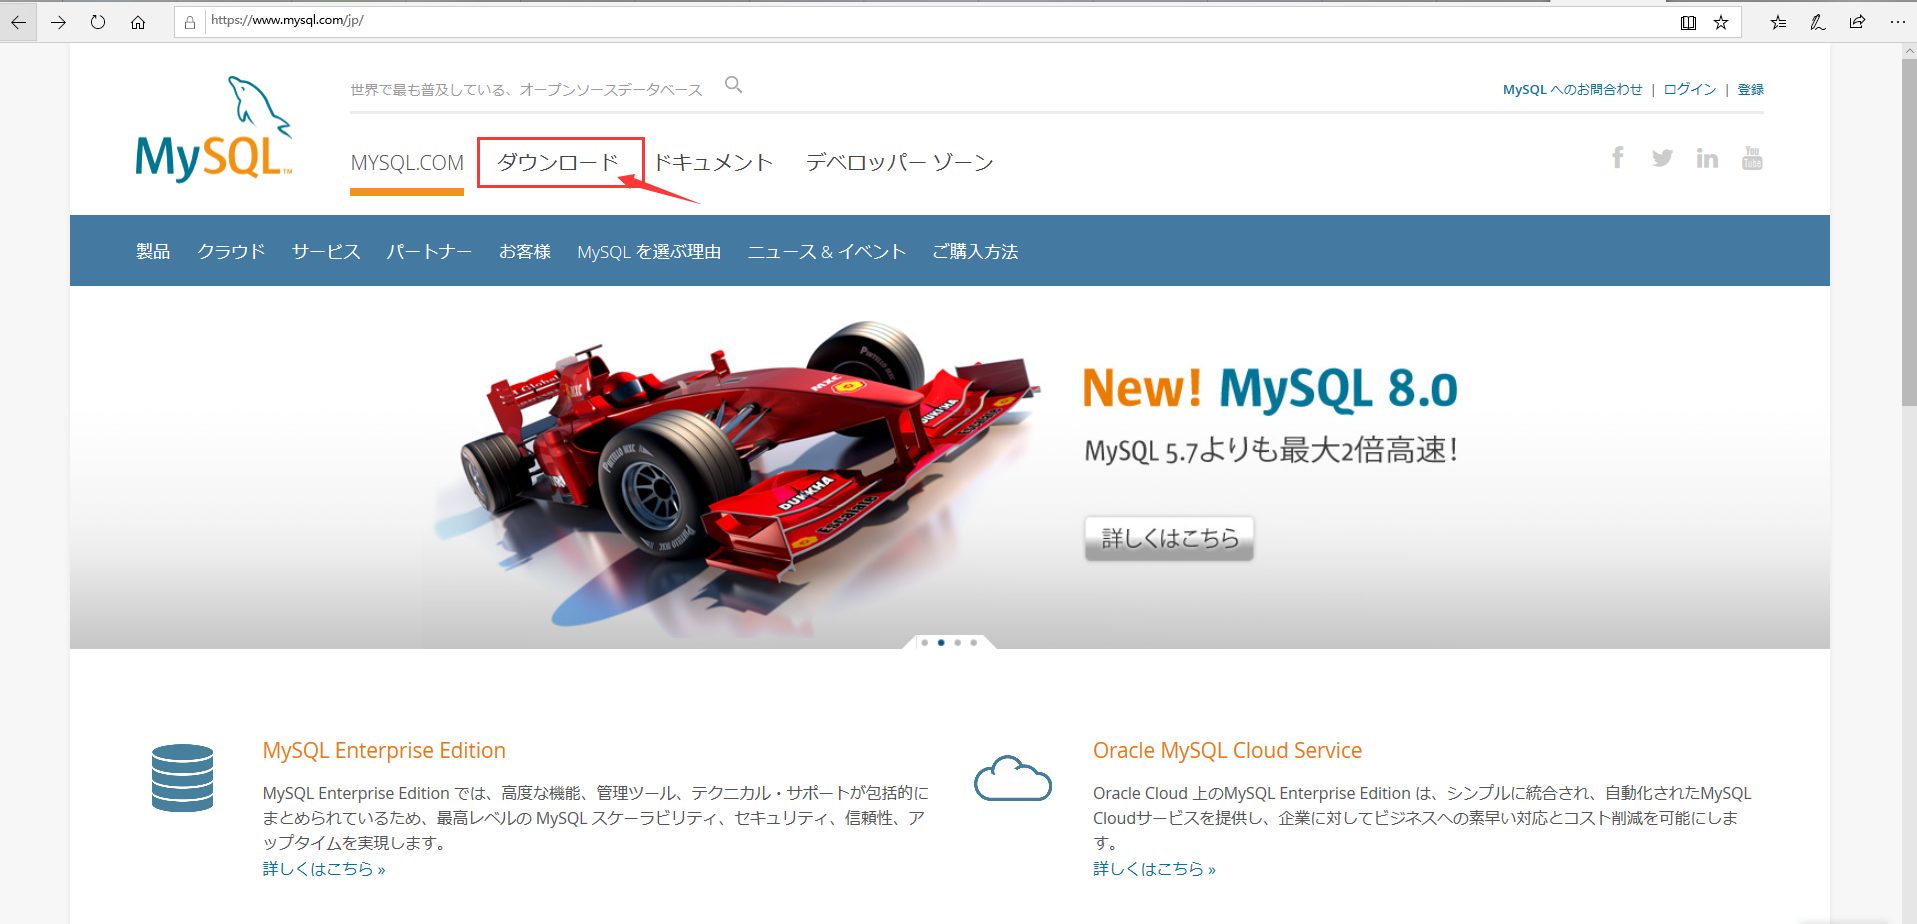
Task: Select the MYSQL.COM tab
Action: (407, 162)
